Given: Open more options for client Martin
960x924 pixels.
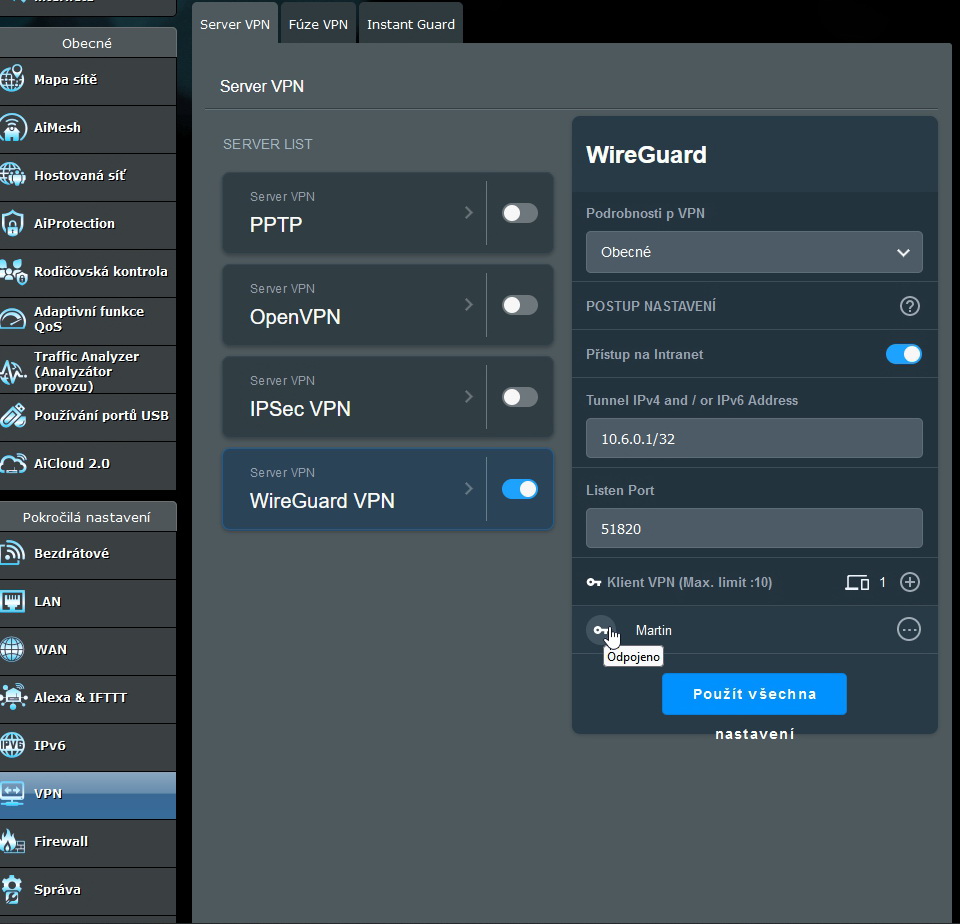Looking at the screenshot, I should [x=908, y=629].
